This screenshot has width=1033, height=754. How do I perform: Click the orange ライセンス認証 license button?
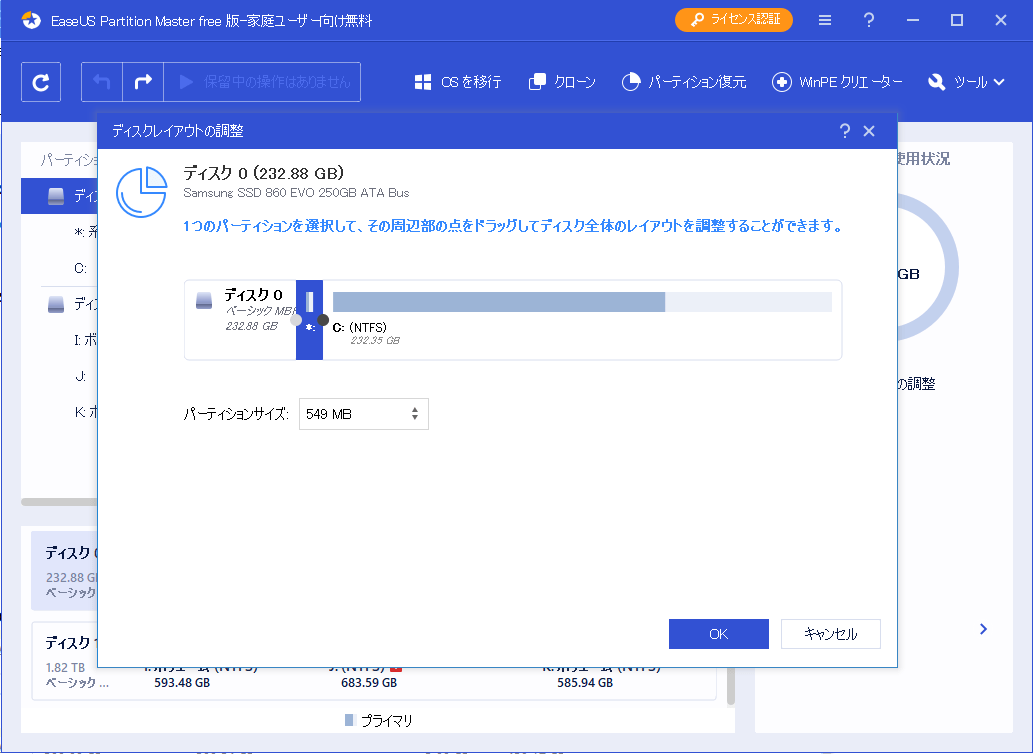[x=734, y=20]
